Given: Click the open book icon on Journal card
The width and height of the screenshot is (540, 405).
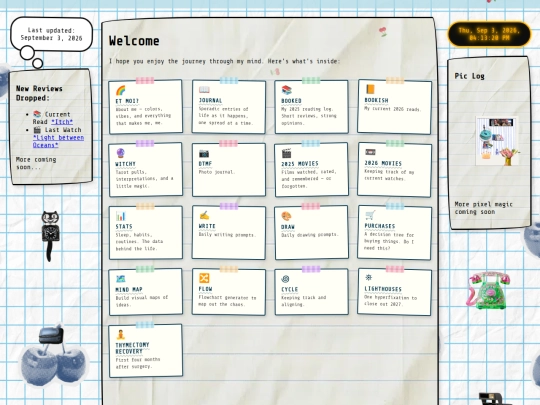Looking at the screenshot, I should (204, 90).
